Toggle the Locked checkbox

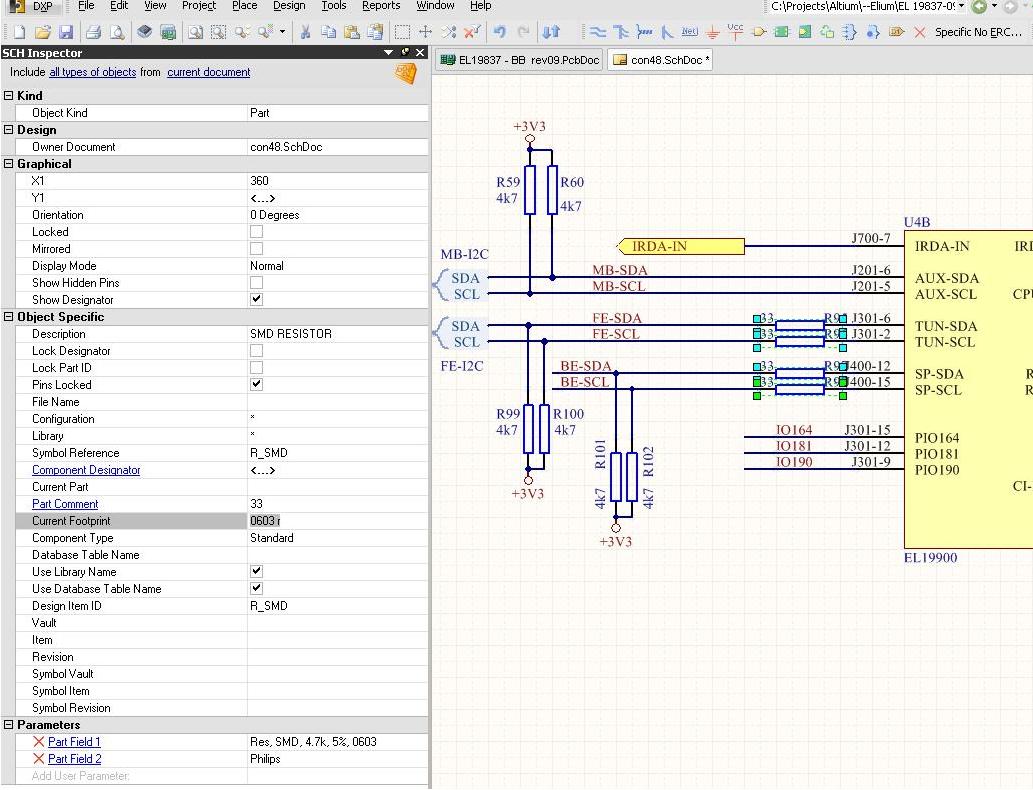point(256,232)
